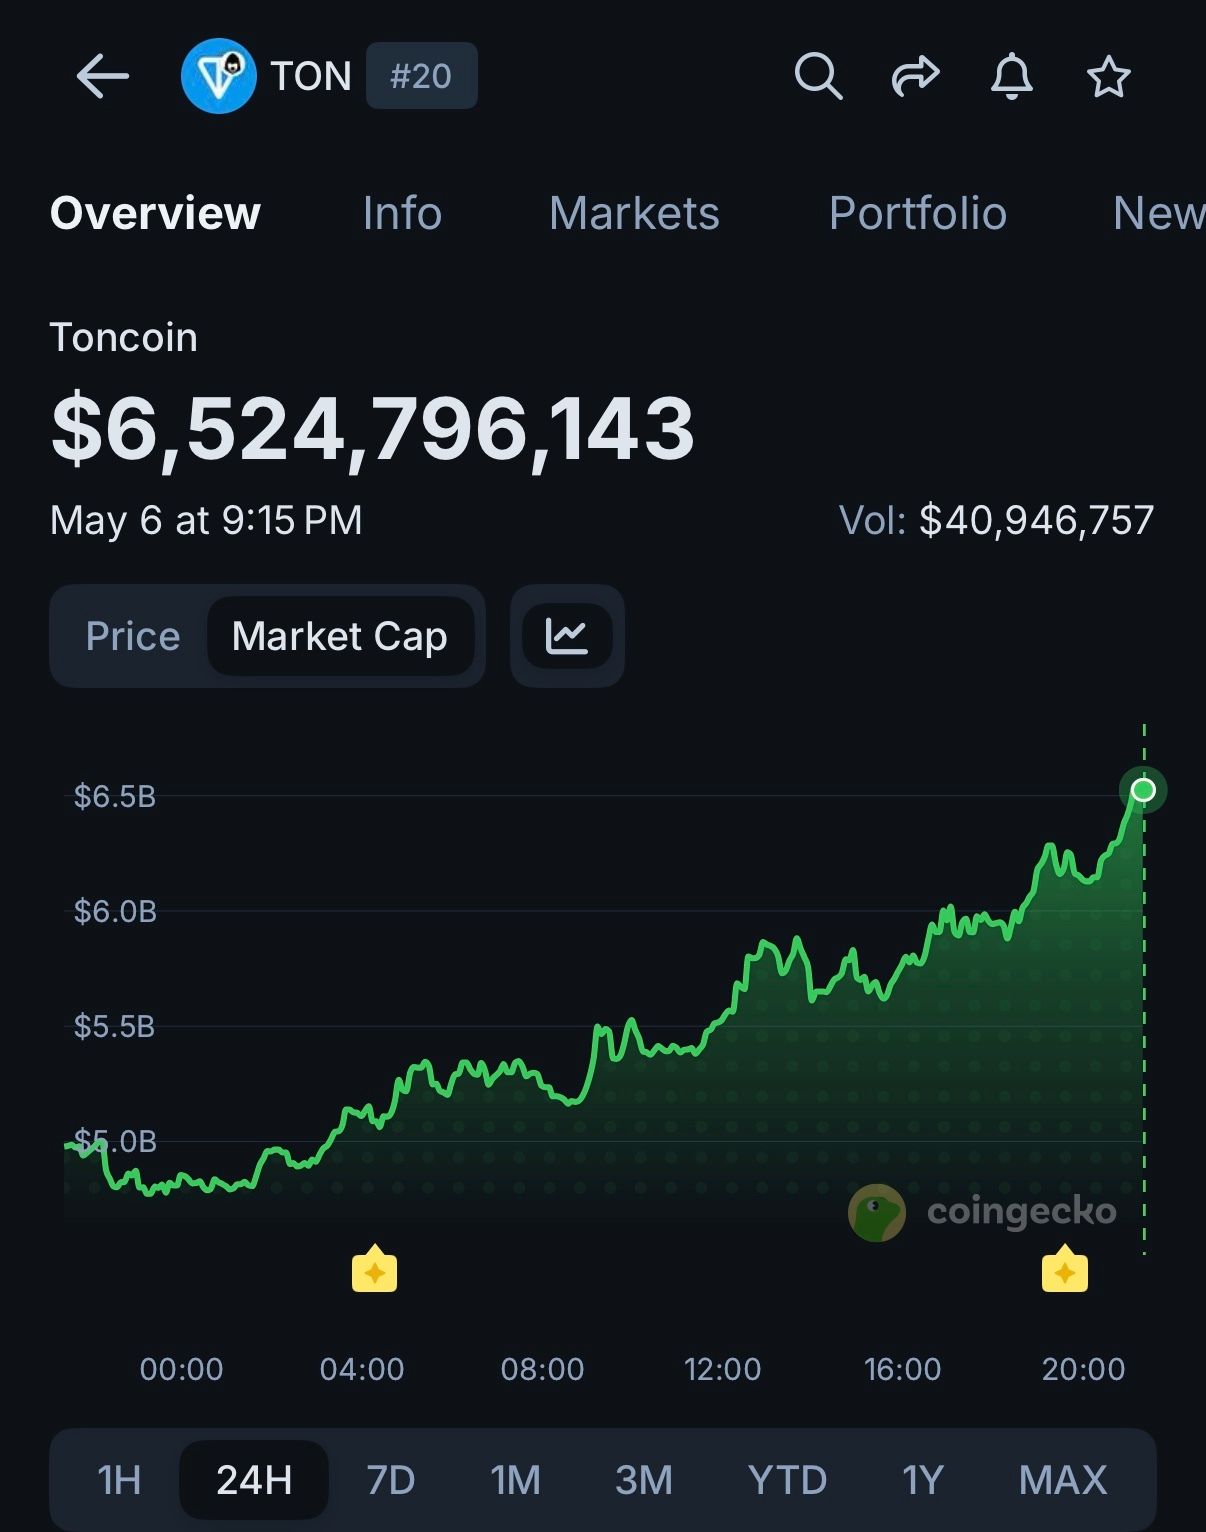Choose the 7D time range

point(391,1480)
